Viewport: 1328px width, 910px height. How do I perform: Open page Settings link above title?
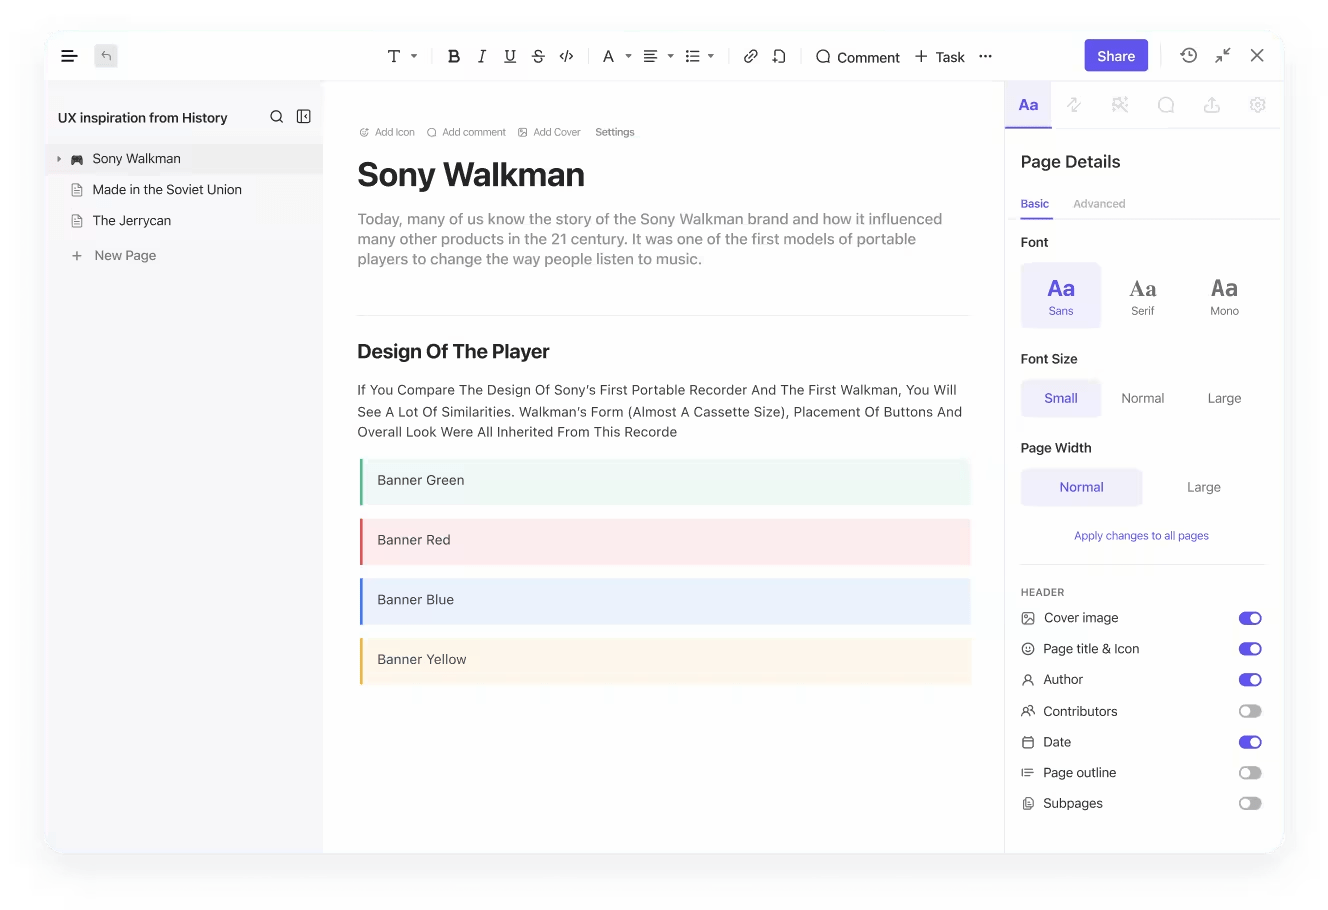pos(615,132)
